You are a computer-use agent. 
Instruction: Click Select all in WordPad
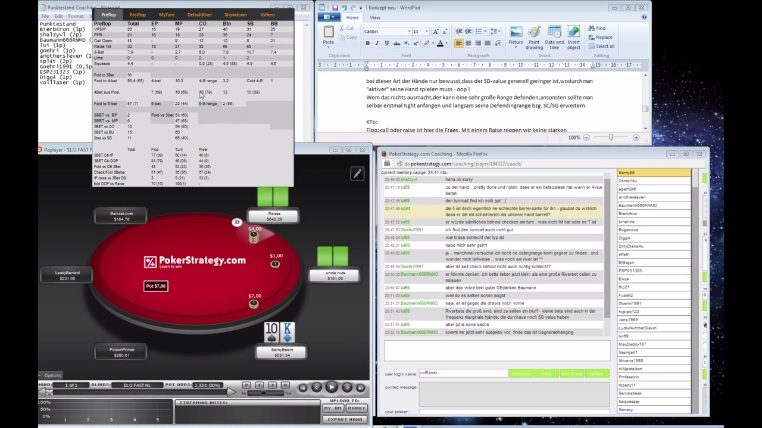tap(602, 46)
